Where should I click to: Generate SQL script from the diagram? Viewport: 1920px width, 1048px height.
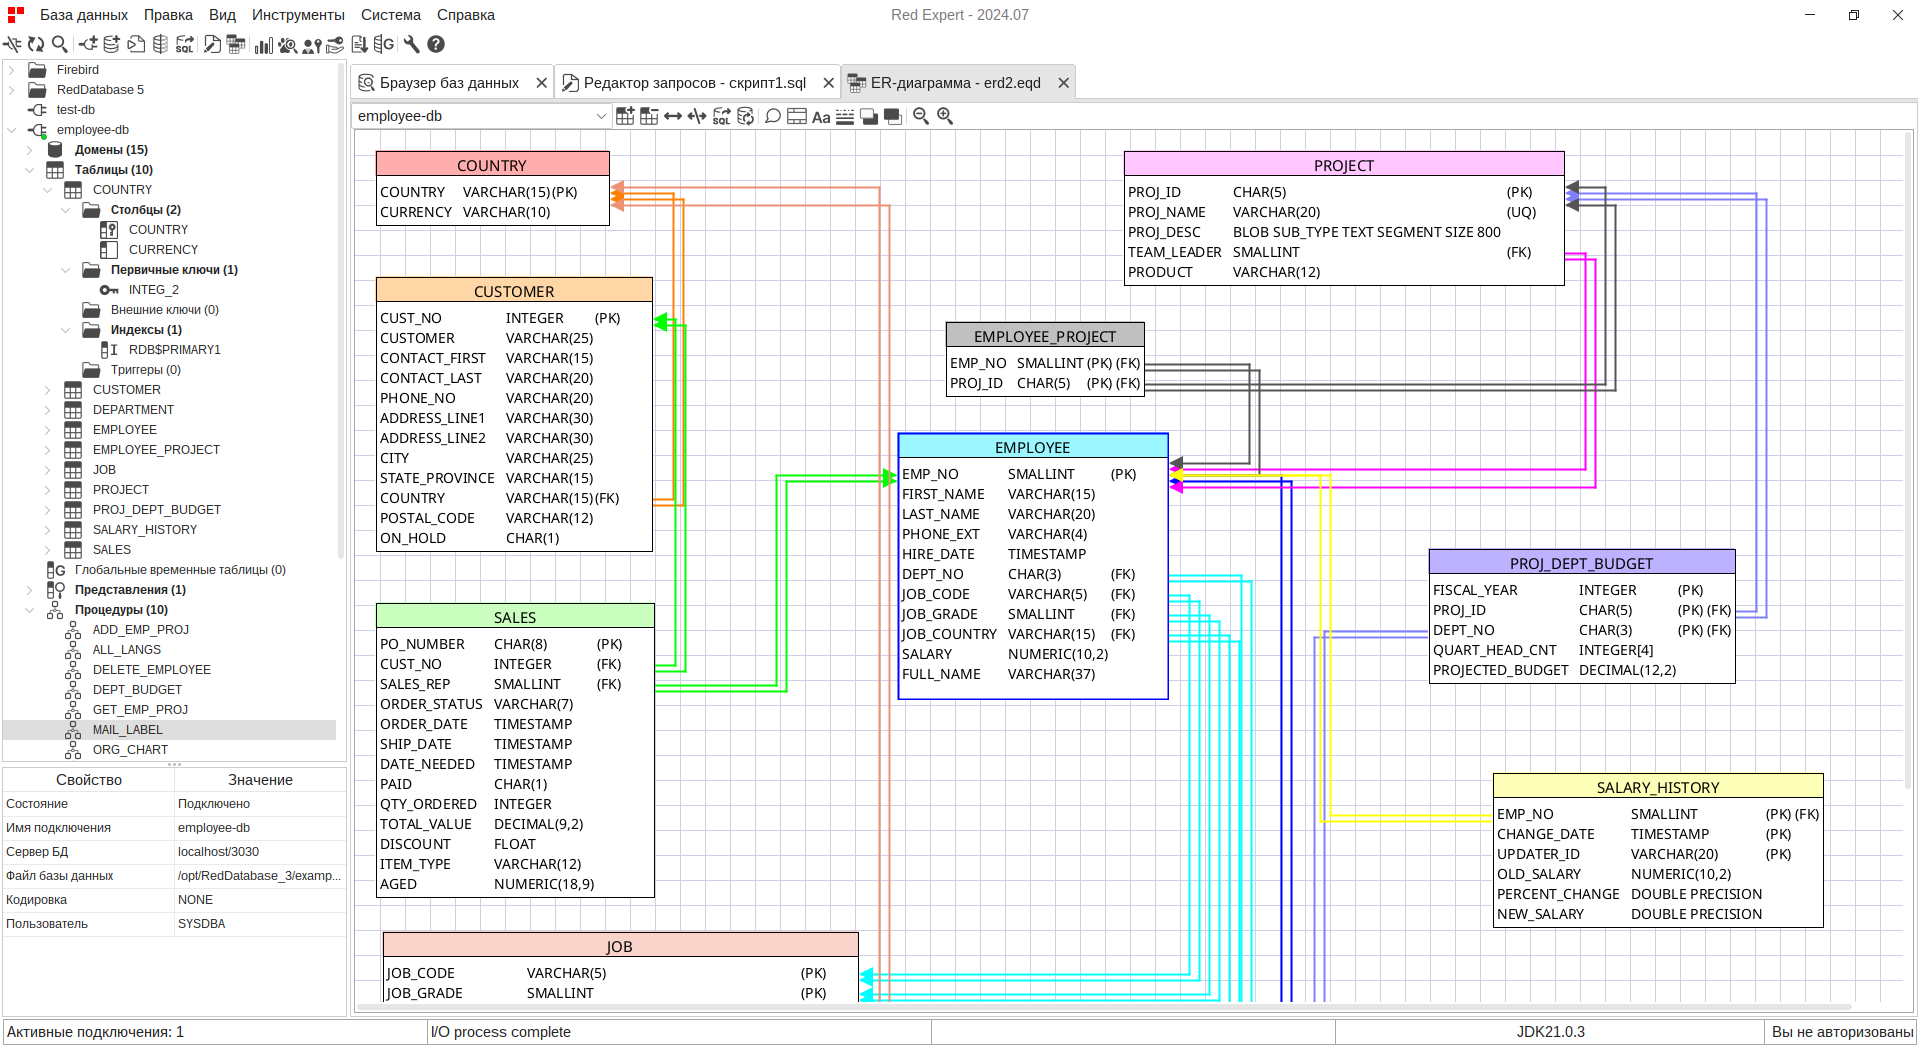point(723,116)
